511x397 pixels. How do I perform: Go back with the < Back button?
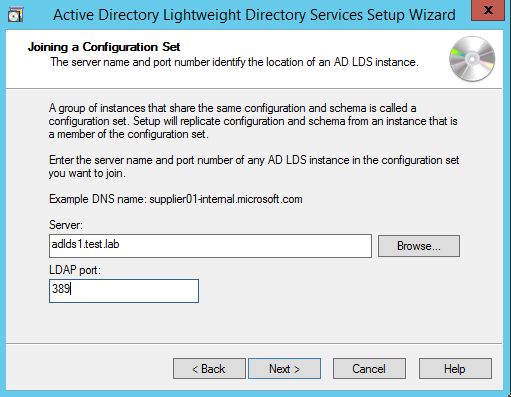click(x=209, y=369)
